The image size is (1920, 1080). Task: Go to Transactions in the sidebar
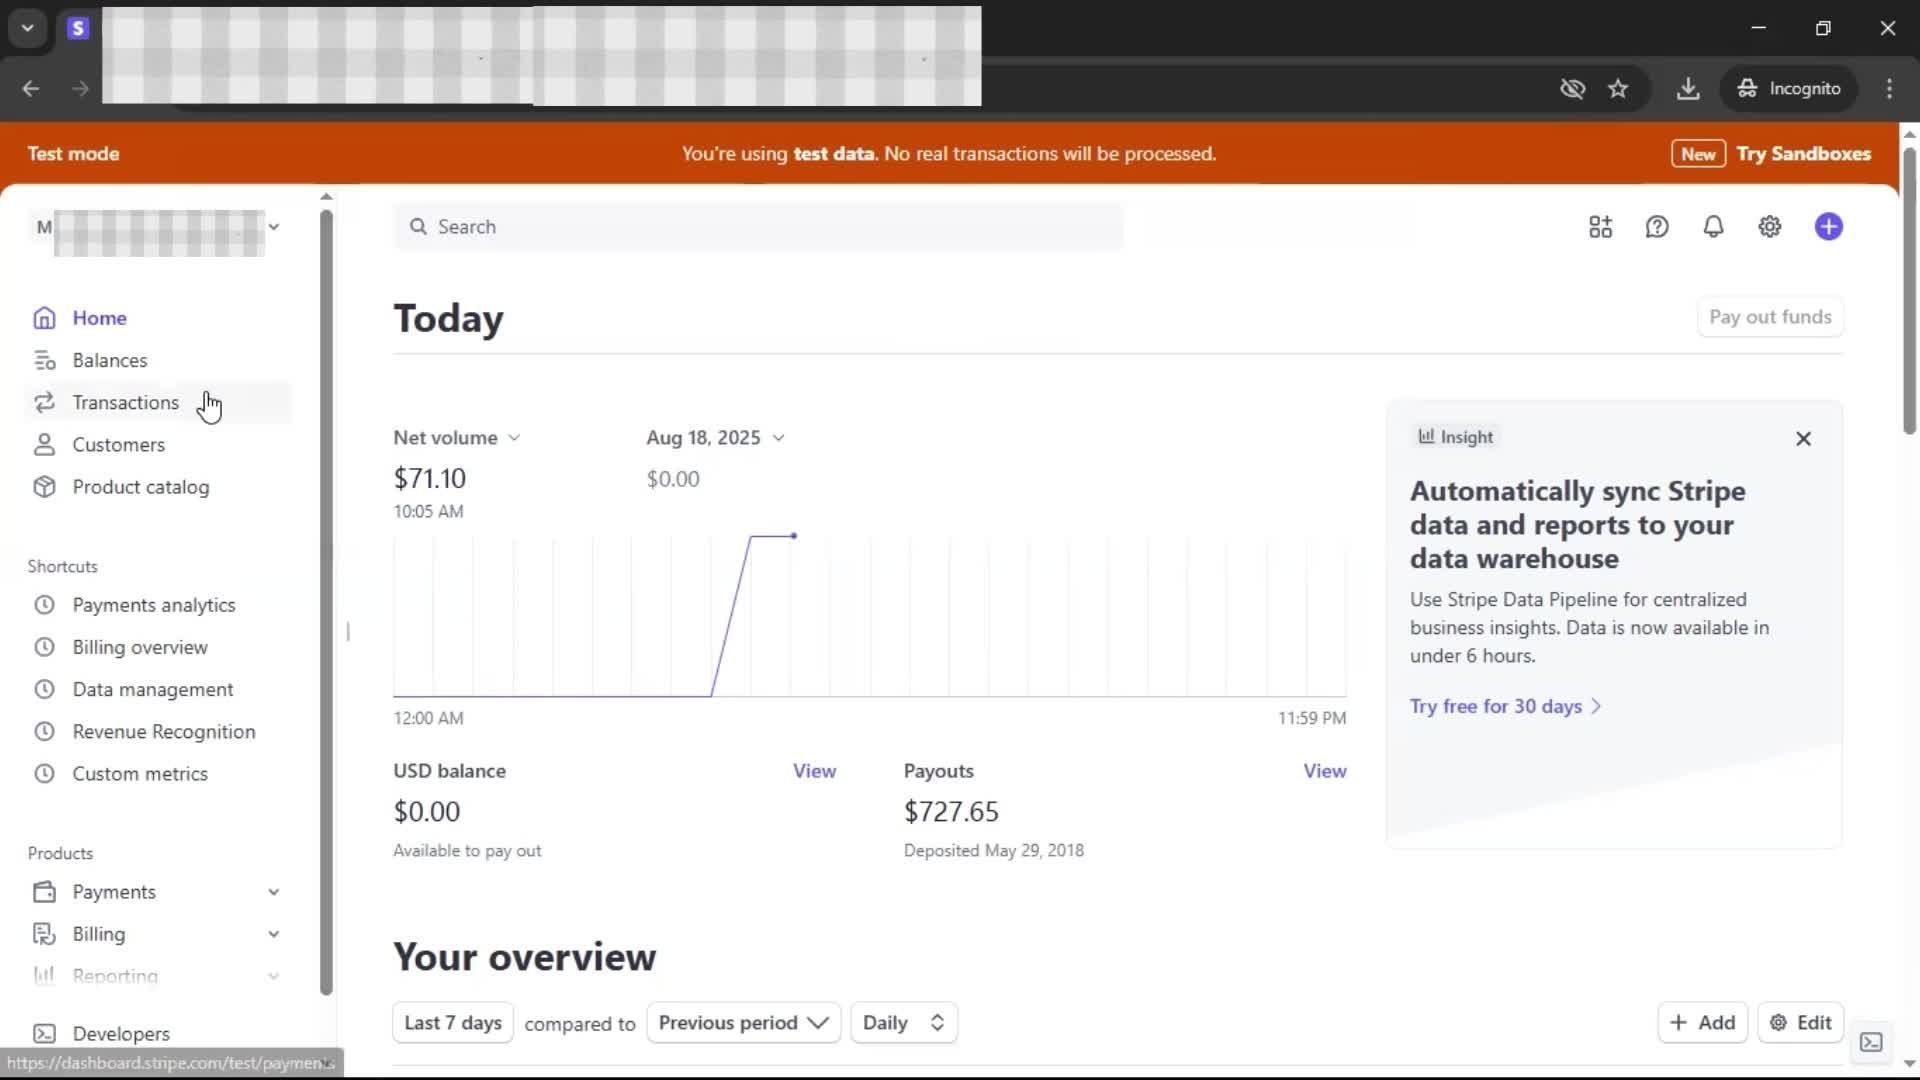[125, 403]
